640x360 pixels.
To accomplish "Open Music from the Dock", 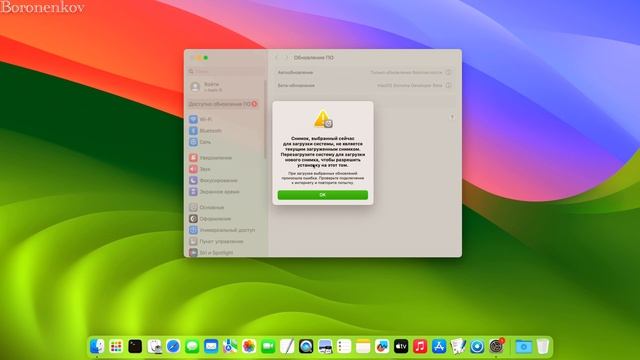I will click(x=420, y=347).
